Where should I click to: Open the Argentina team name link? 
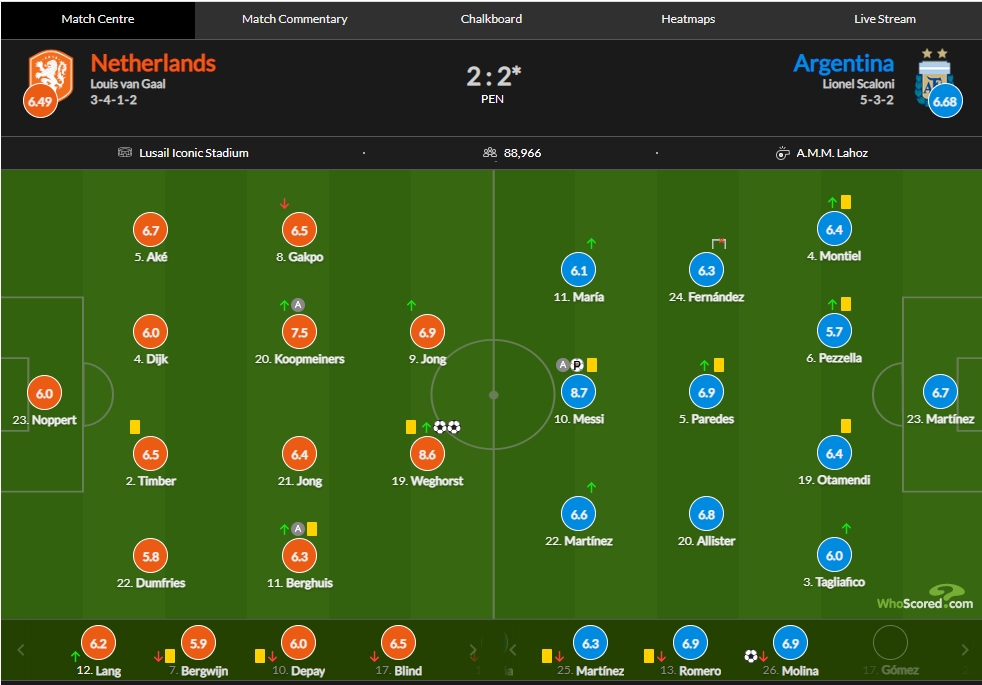coord(844,63)
